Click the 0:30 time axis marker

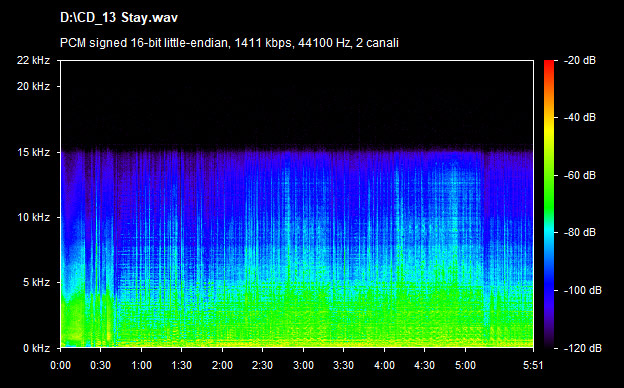[x=100, y=365]
